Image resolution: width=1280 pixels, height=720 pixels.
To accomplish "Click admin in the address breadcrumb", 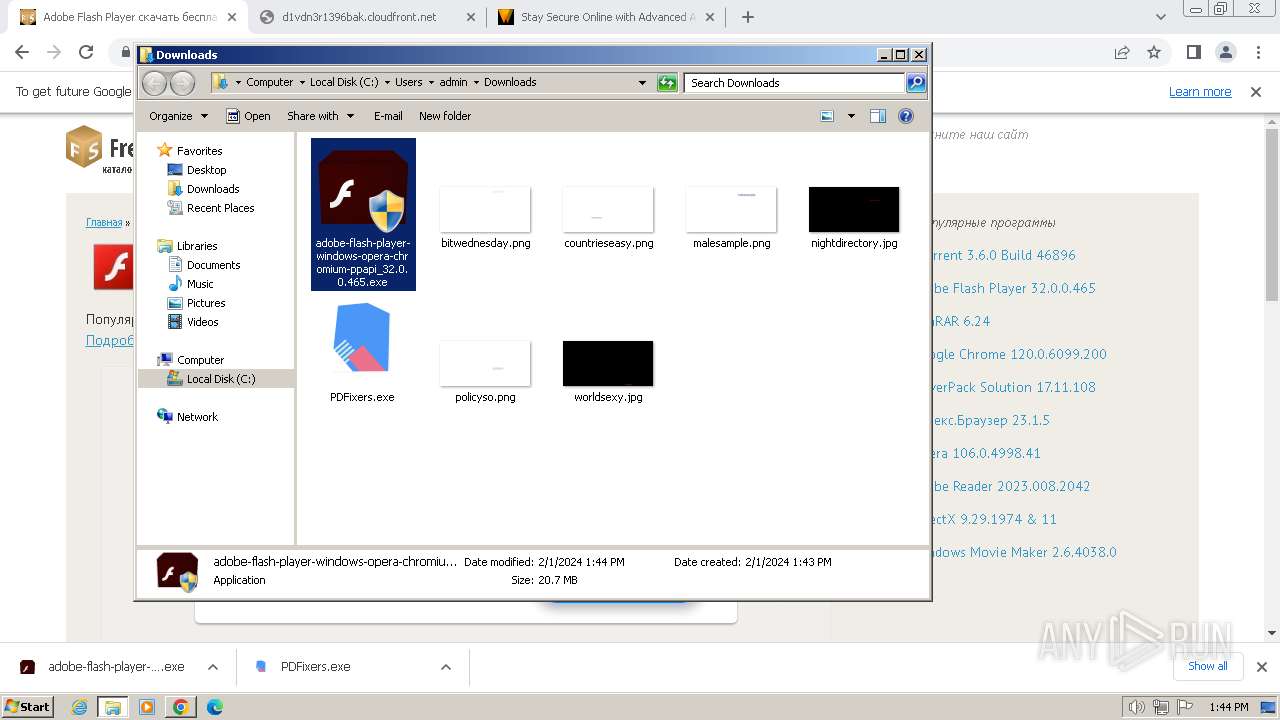I will [x=453, y=82].
